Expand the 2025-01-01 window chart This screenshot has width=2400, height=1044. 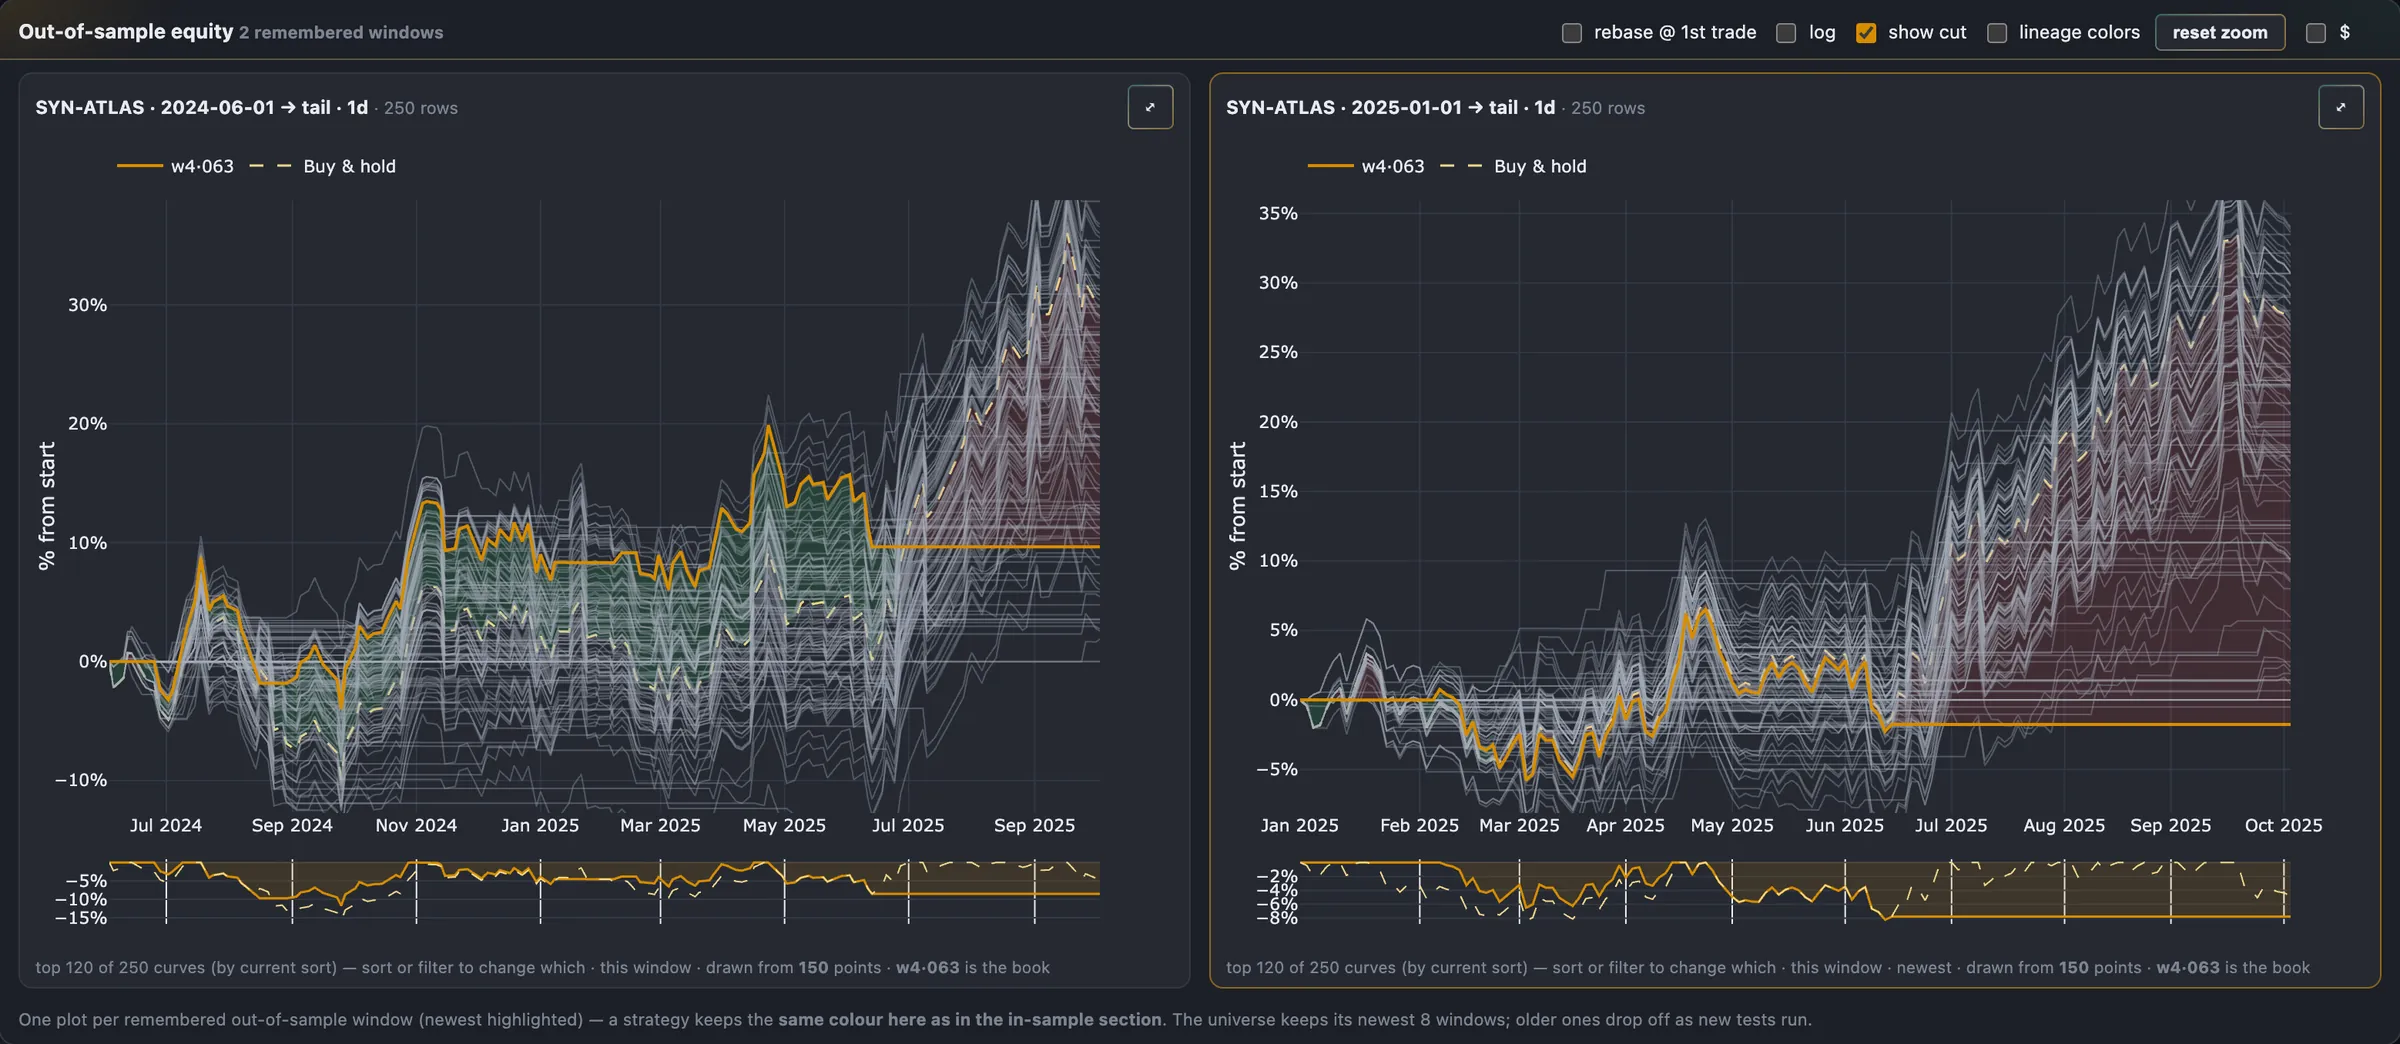(x=2341, y=107)
